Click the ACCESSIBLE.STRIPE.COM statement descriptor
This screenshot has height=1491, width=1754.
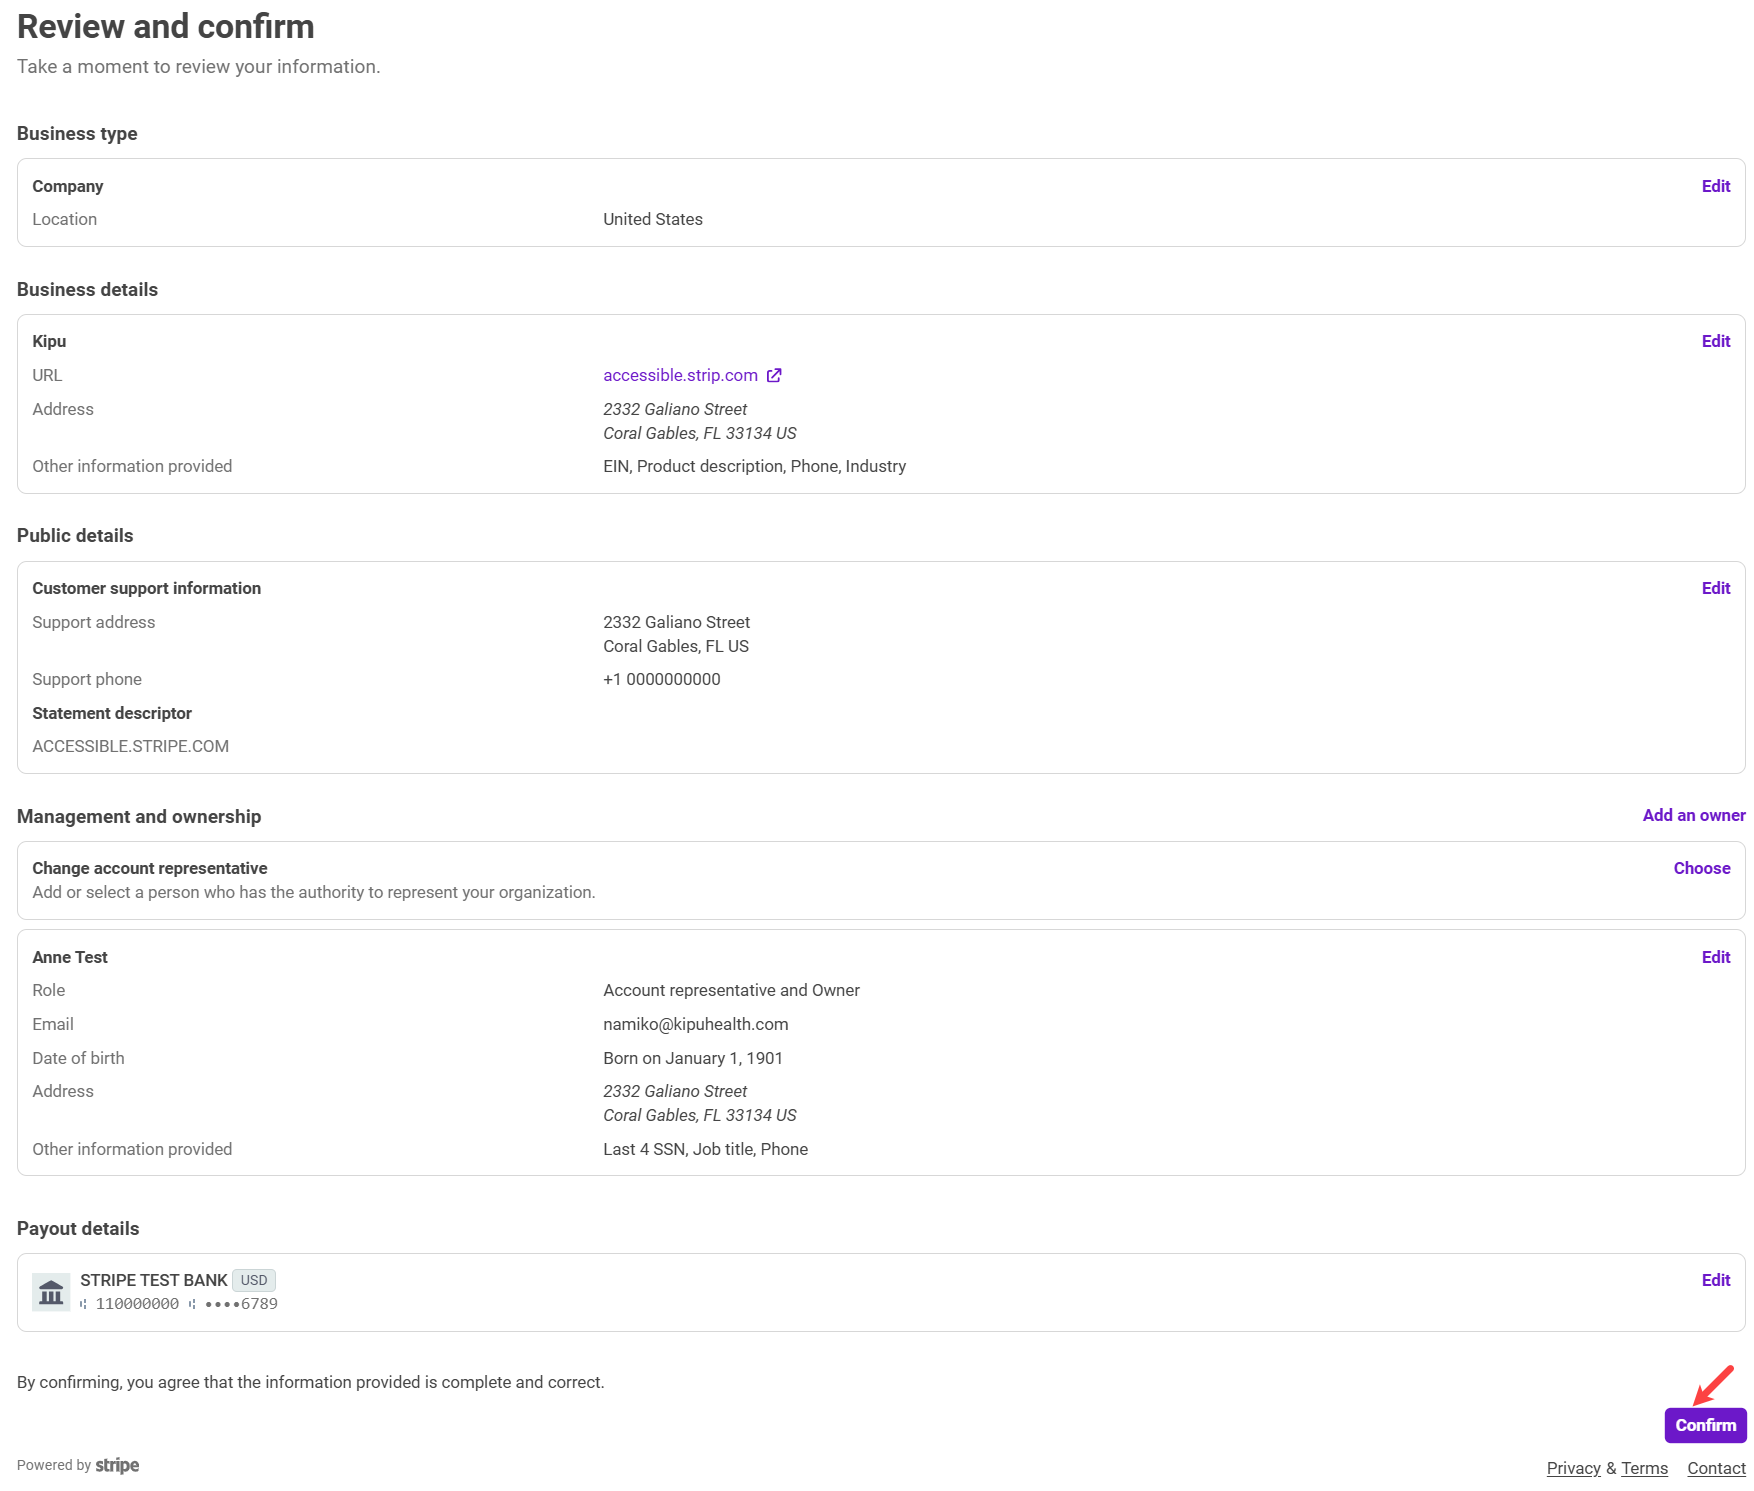coord(131,746)
